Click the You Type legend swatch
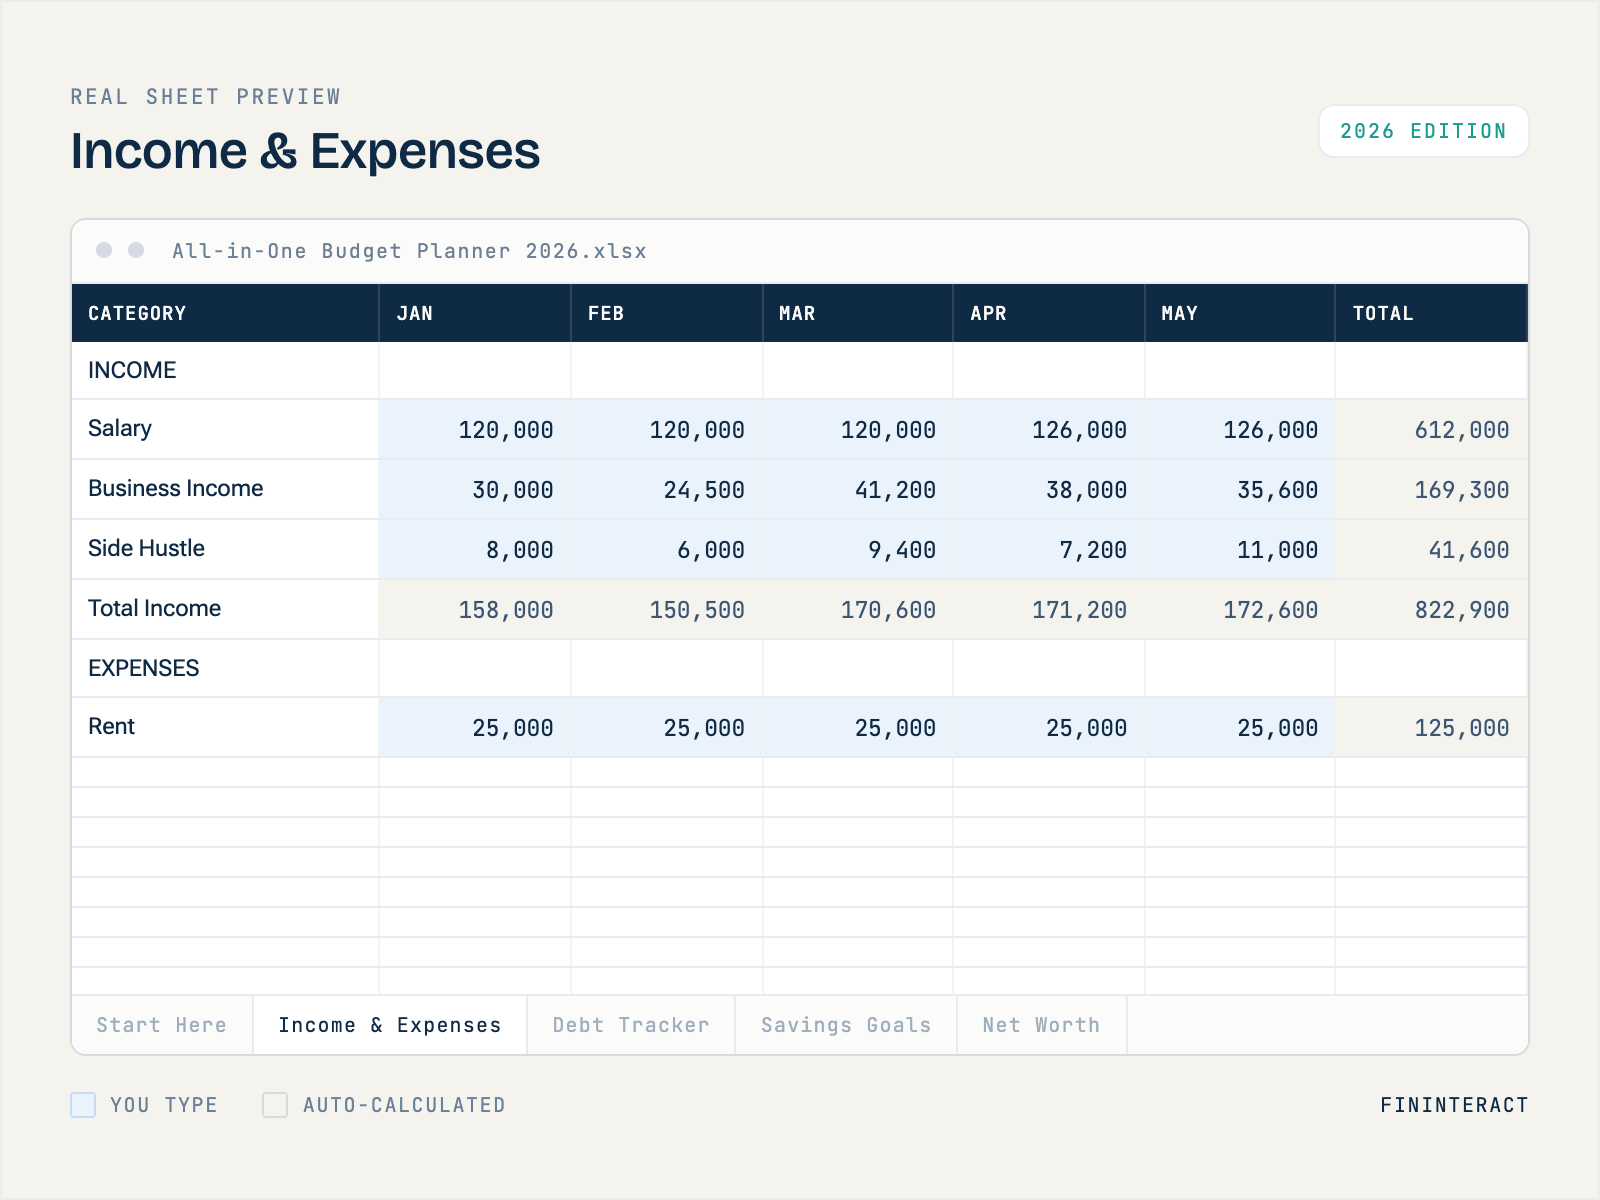This screenshot has width=1600, height=1200. pos(83,1105)
